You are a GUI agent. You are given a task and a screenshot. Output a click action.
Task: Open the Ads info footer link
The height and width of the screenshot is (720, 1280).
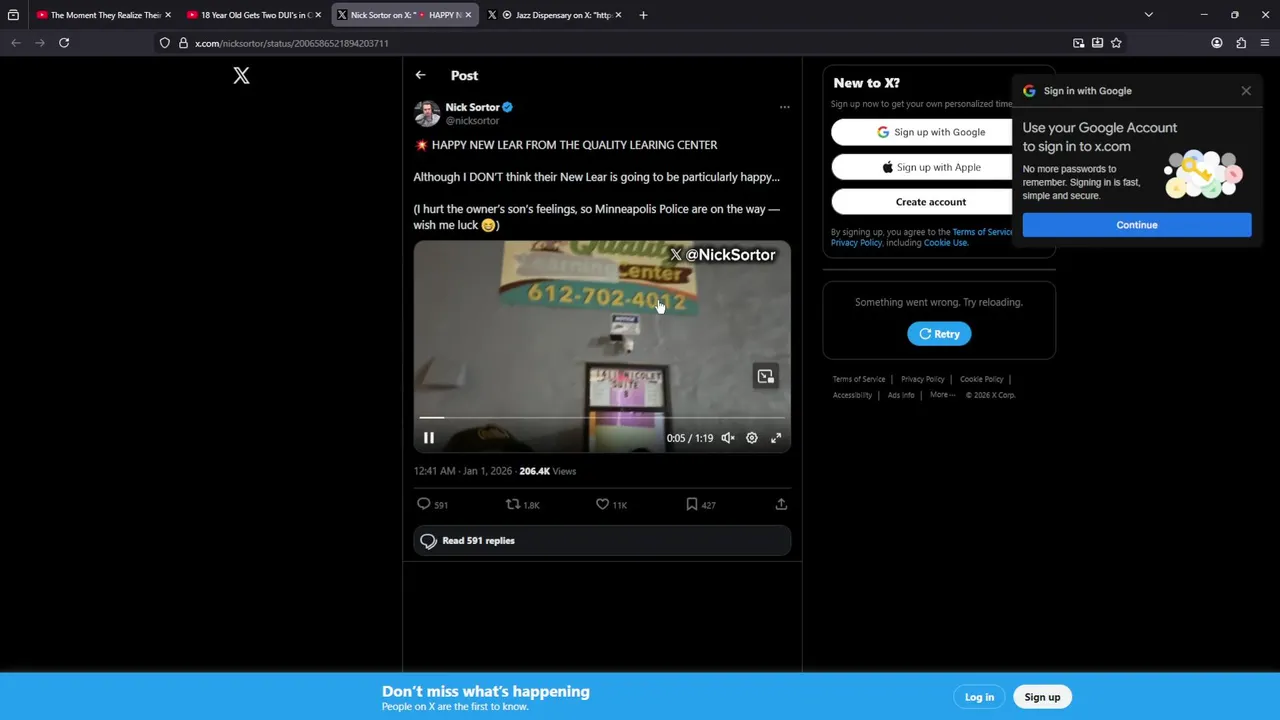901,395
